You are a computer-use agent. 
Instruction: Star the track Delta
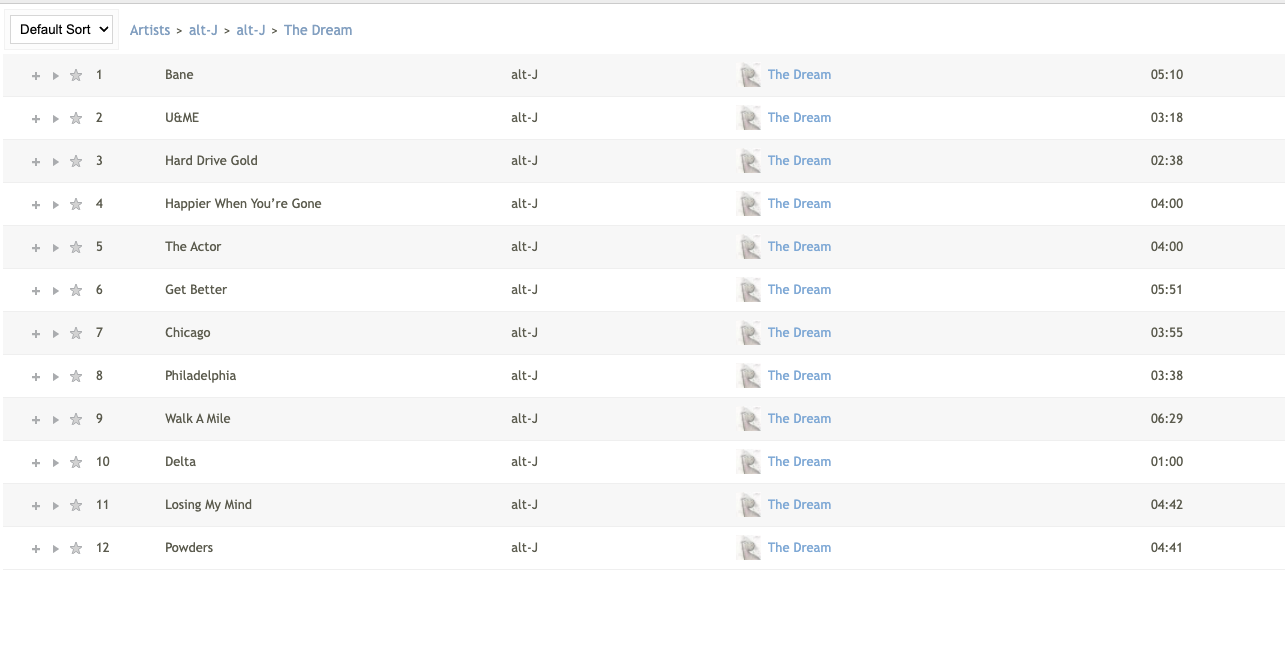point(76,462)
